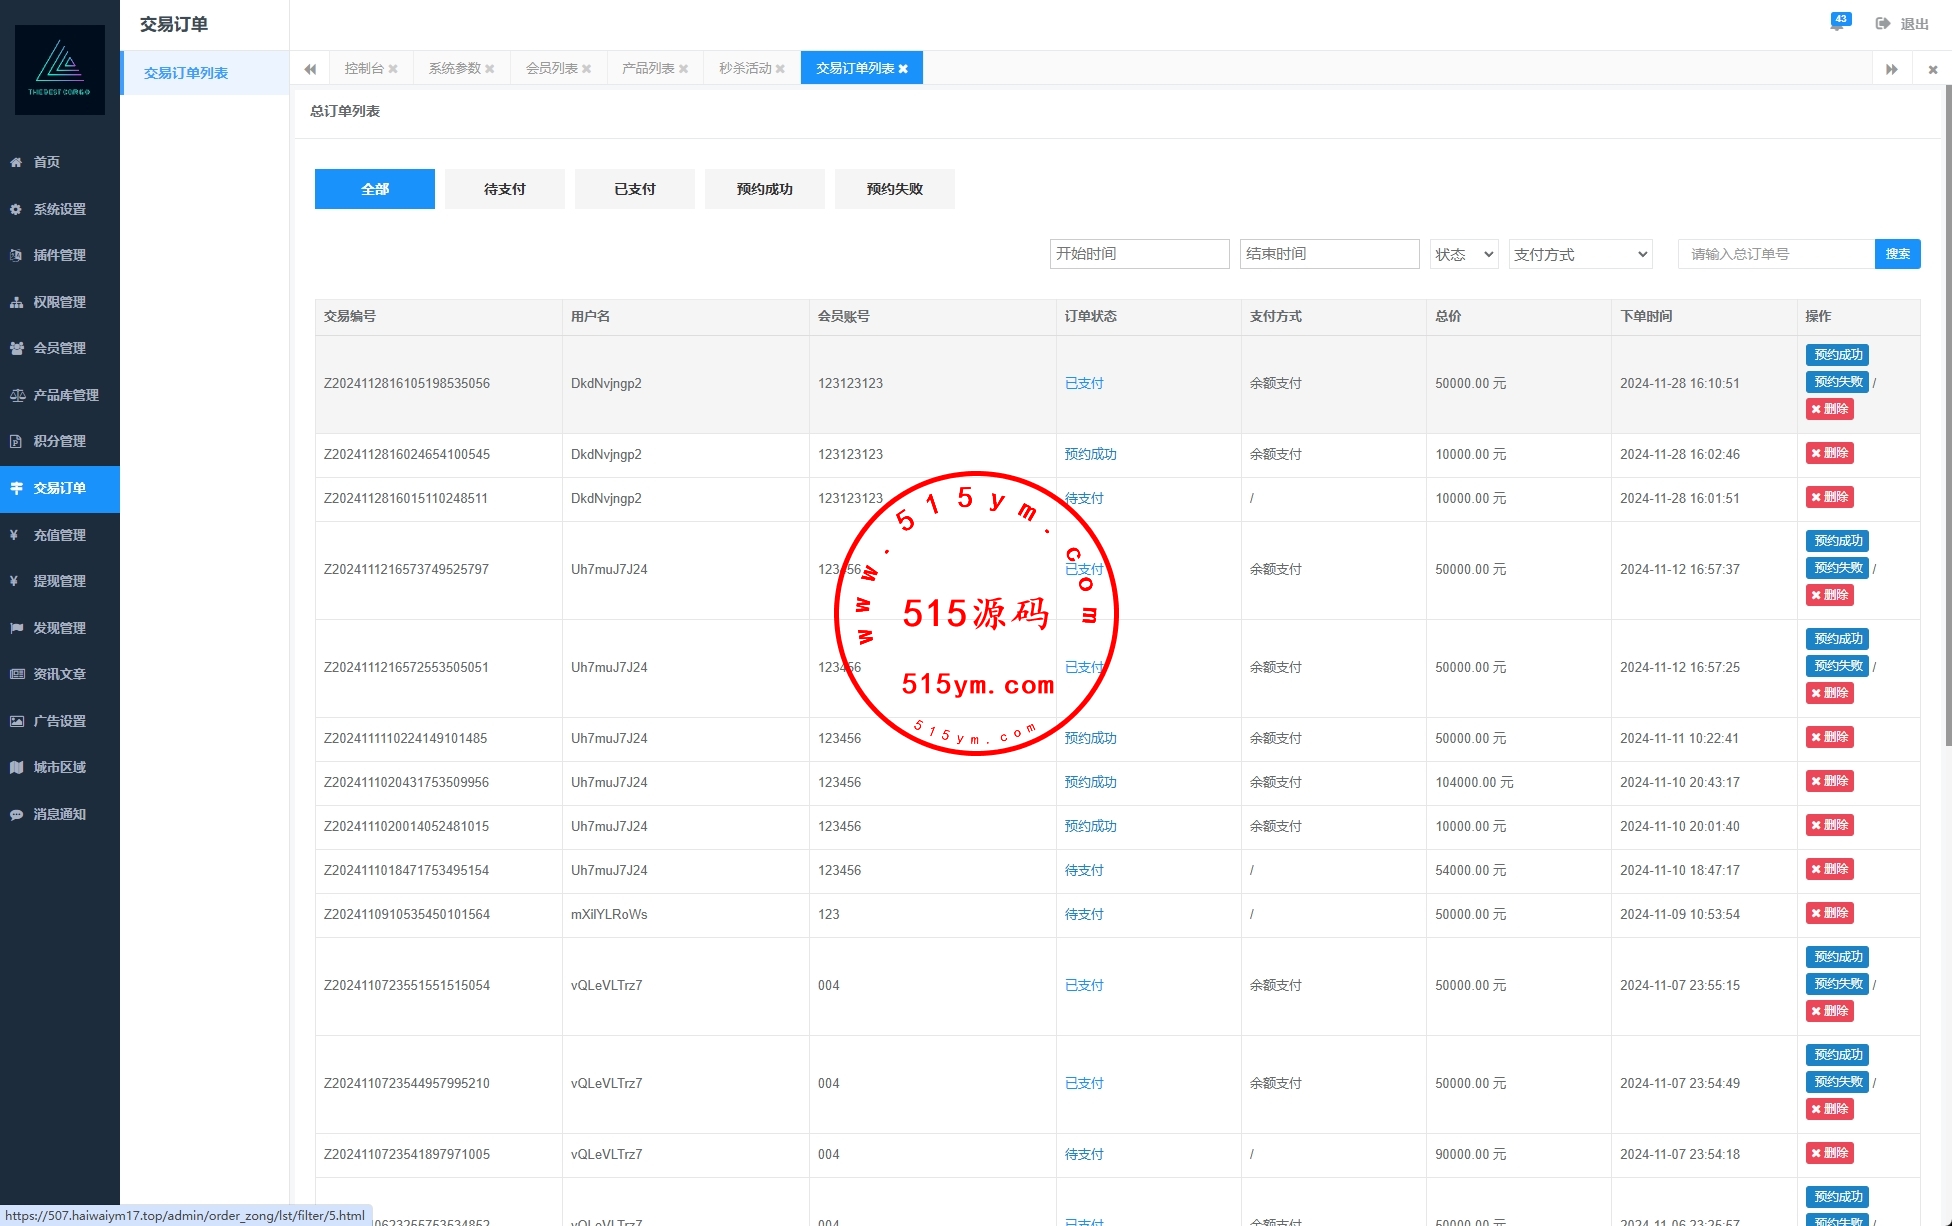Click the logout icon at top right
The image size is (1952, 1226).
click(1883, 23)
